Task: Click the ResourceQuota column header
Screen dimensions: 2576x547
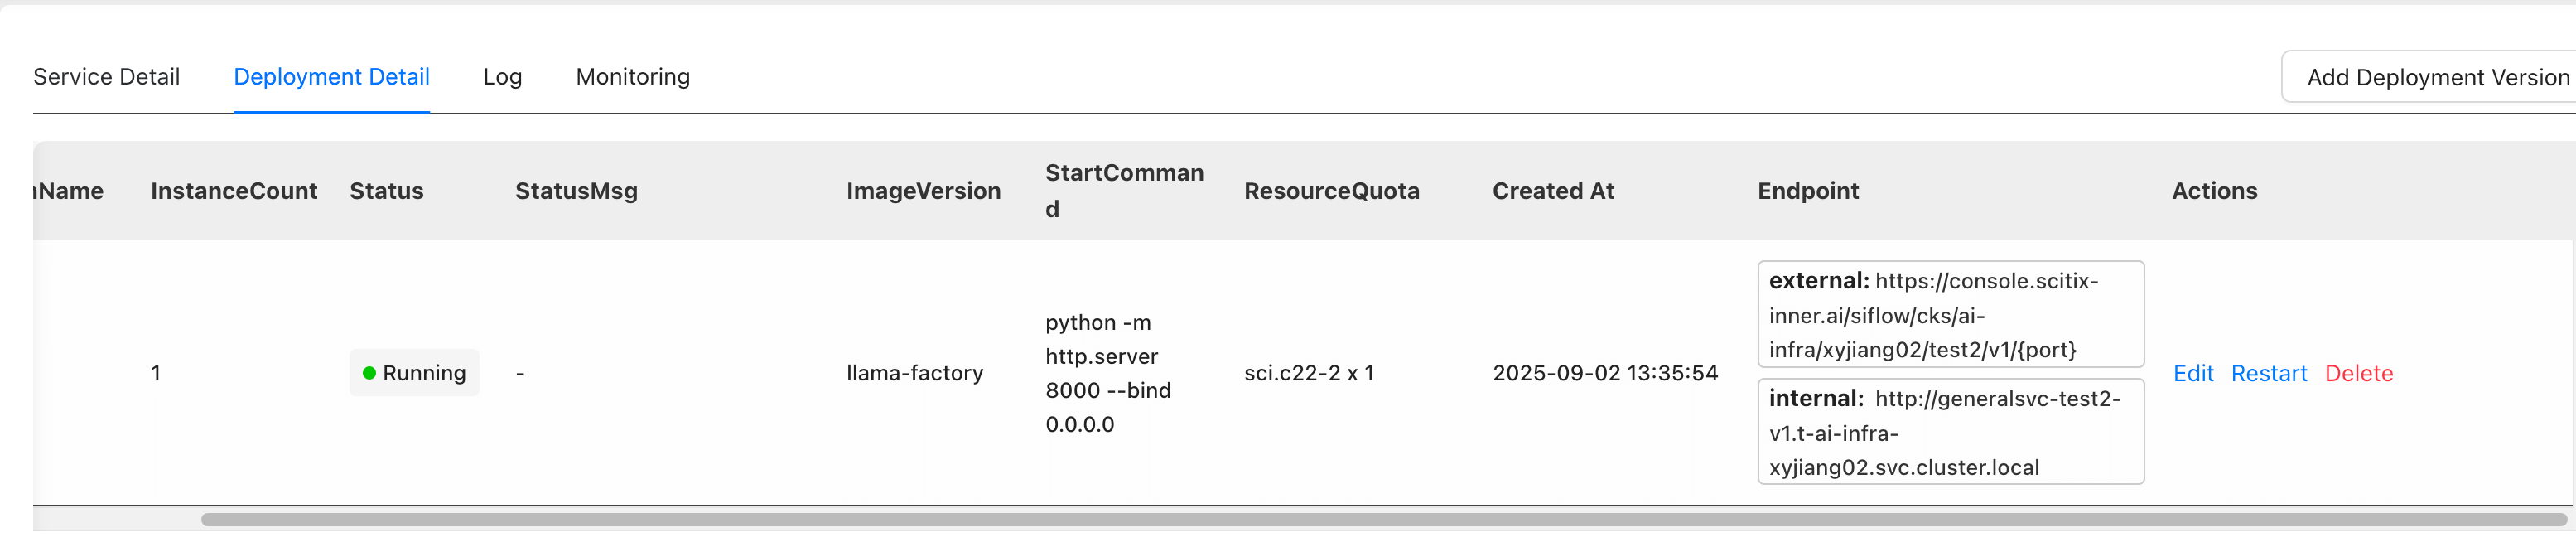Action: (x=1331, y=191)
